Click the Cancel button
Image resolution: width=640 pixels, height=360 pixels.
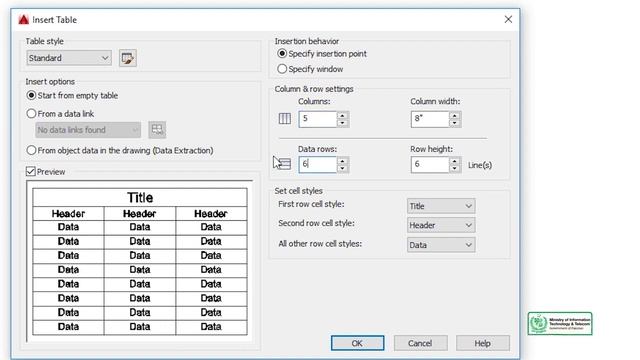click(x=420, y=343)
